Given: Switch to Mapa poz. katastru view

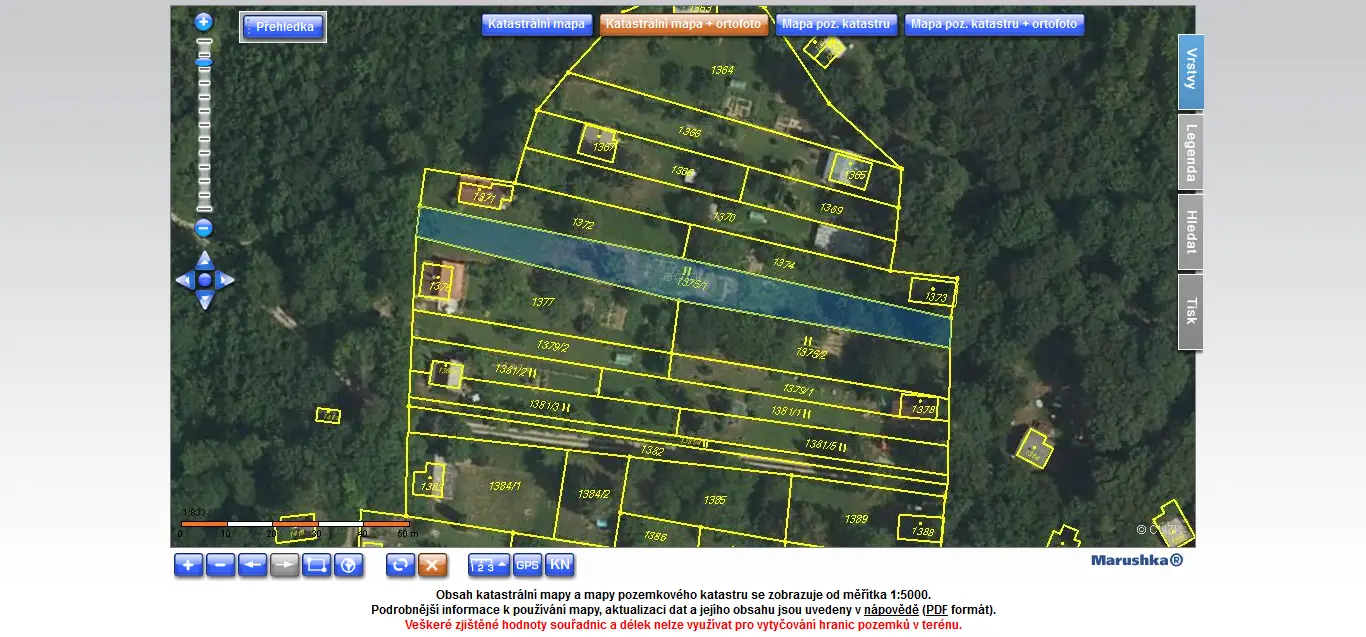Looking at the screenshot, I should point(835,24).
